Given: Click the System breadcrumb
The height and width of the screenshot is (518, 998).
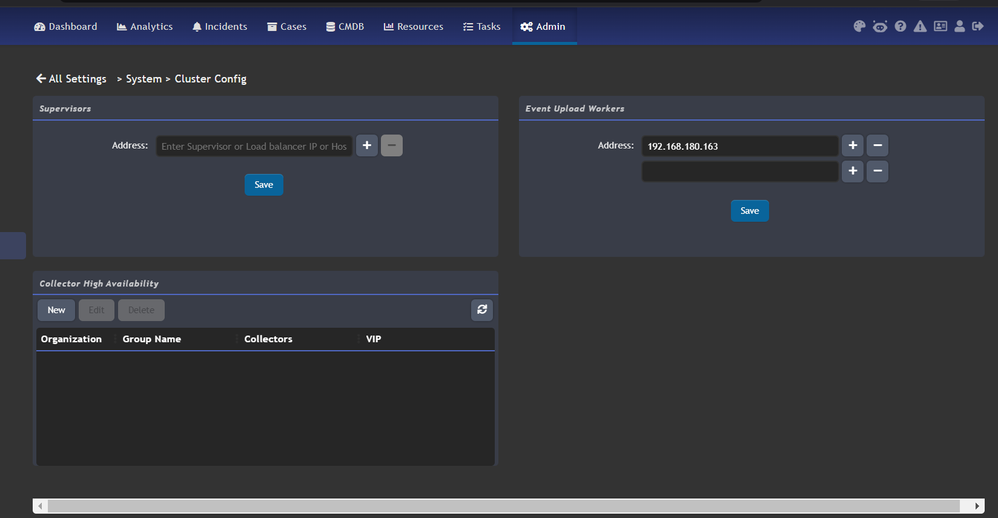Looking at the screenshot, I should click(x=143, y=78).
